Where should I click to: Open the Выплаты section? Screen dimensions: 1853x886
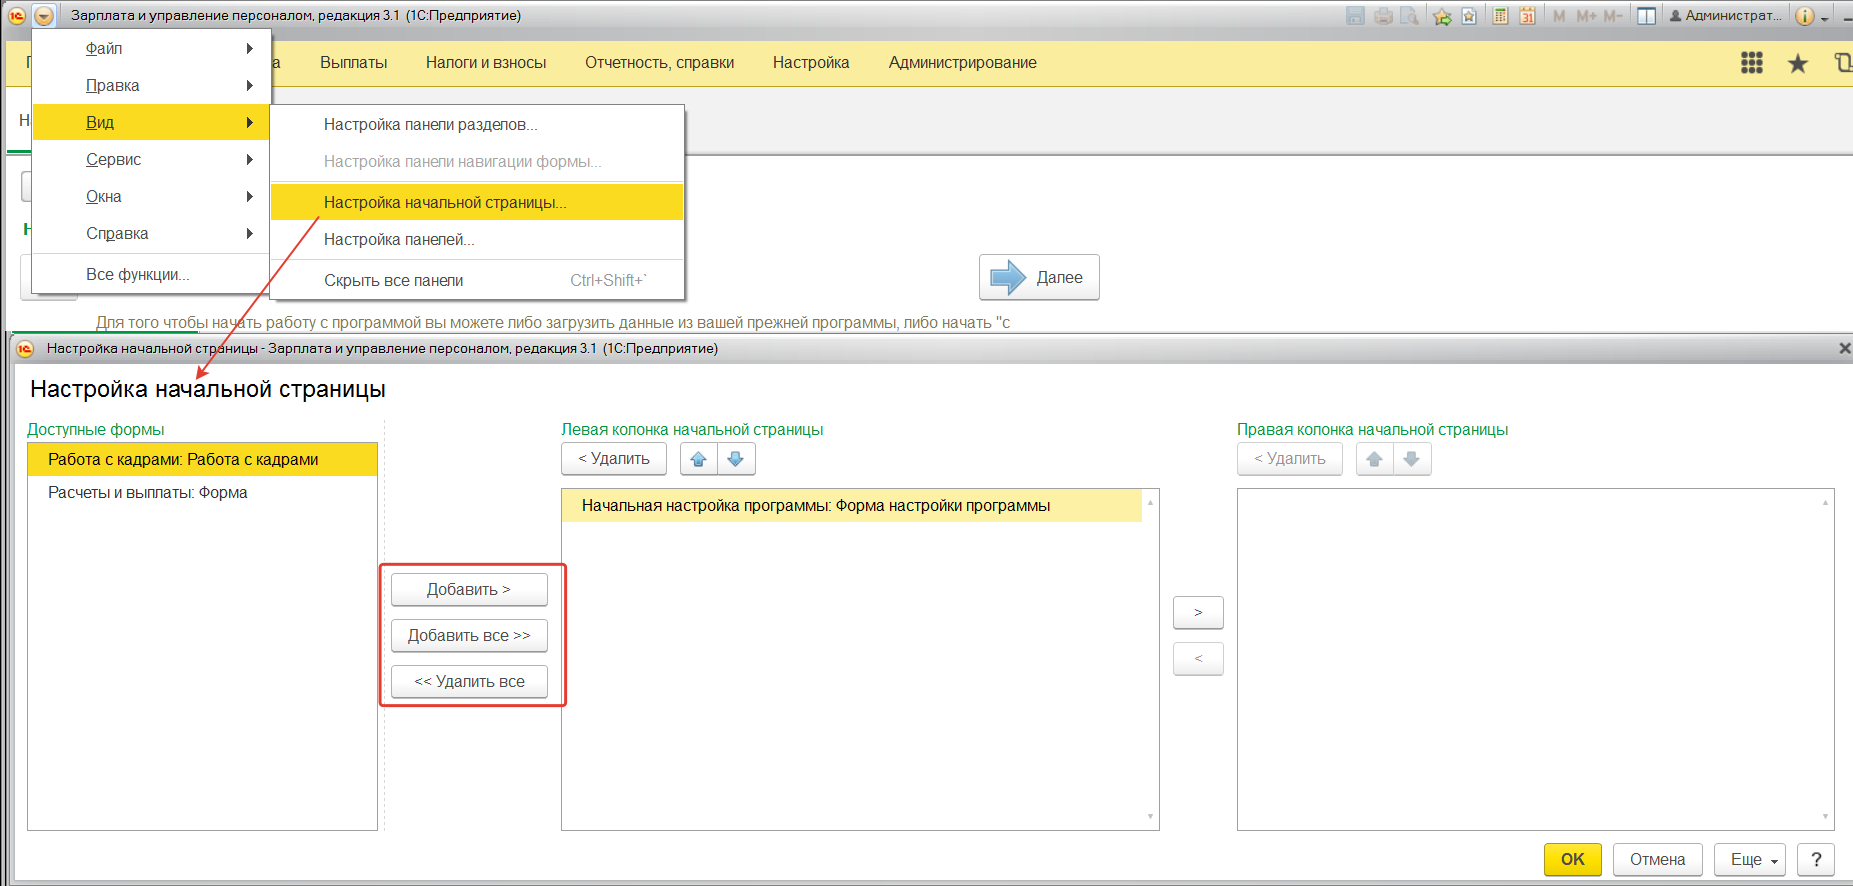(353, 62)
